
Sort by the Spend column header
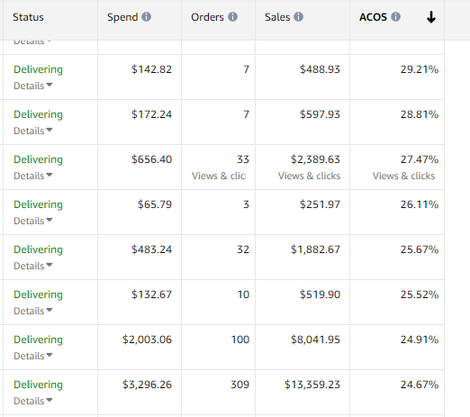[122, 17]
